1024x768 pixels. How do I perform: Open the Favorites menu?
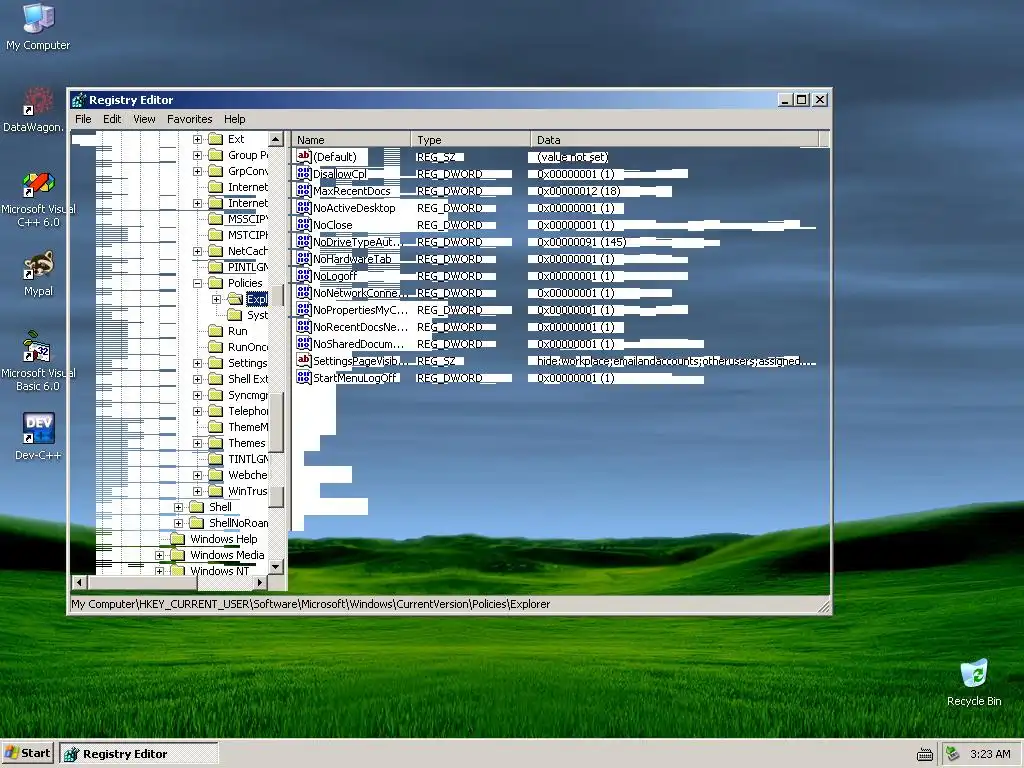[189, 119]
